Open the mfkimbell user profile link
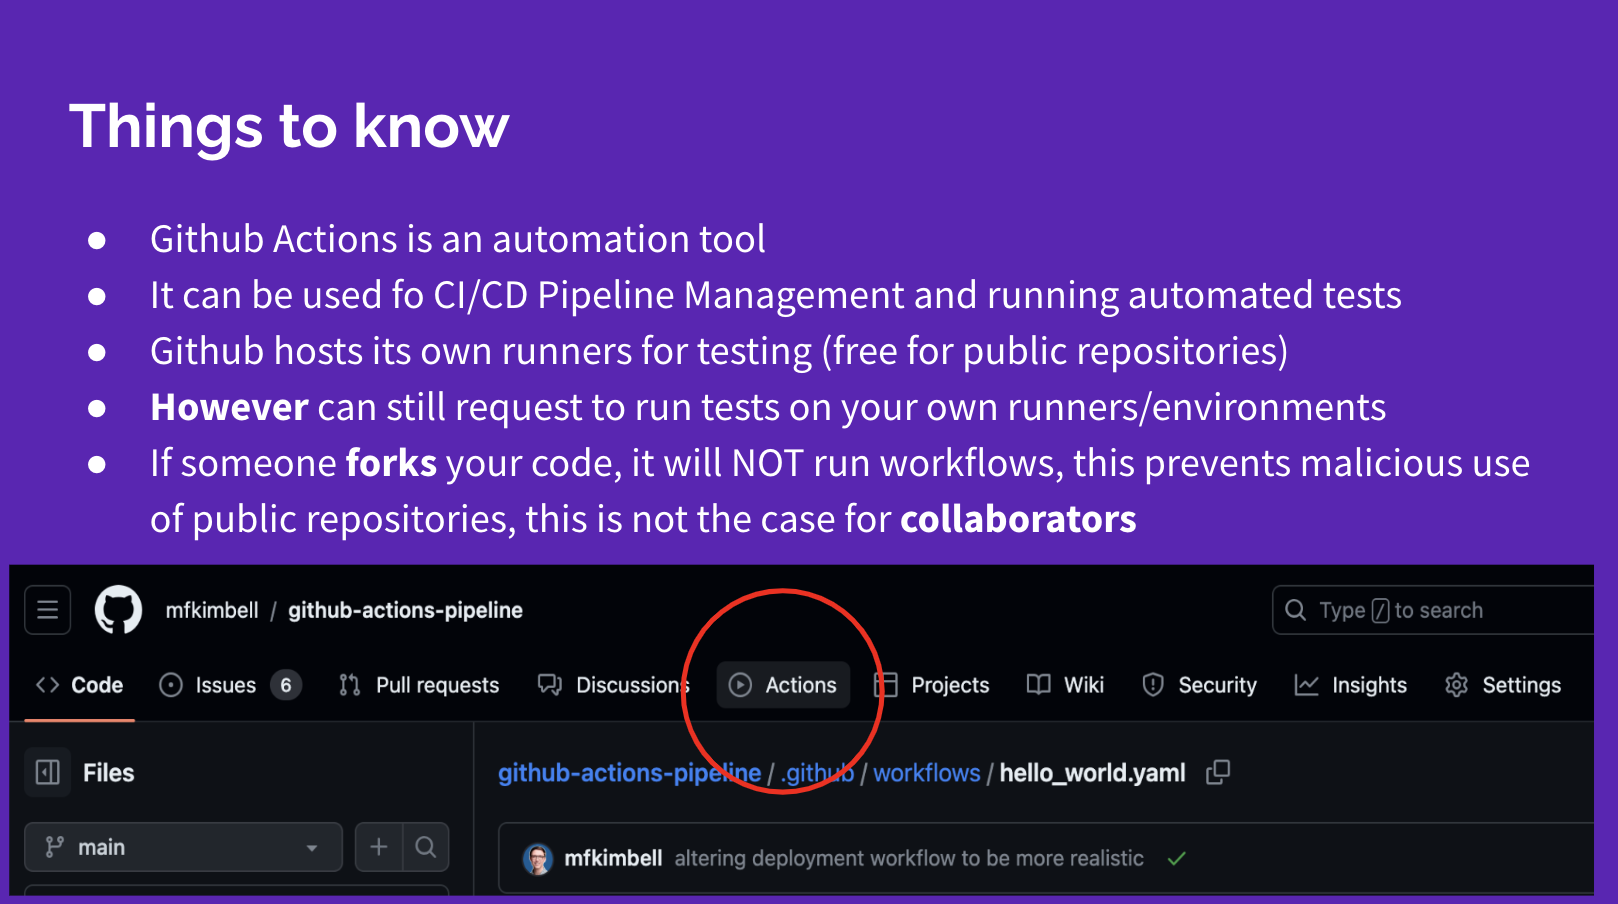1618x904 pixels. click(212, 610)
